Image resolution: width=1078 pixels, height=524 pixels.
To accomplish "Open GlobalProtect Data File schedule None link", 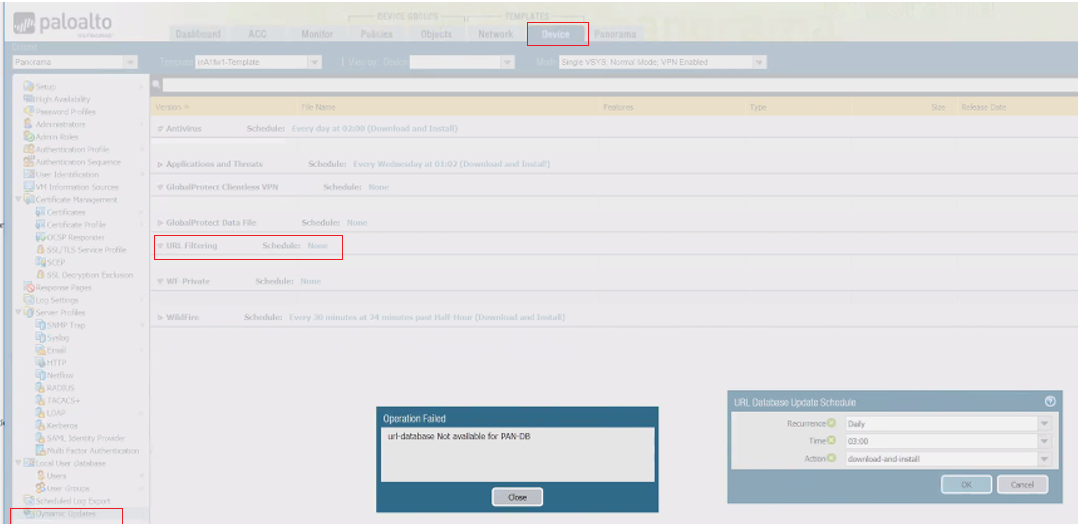I will pyautogui.click(x=357, y=223).
